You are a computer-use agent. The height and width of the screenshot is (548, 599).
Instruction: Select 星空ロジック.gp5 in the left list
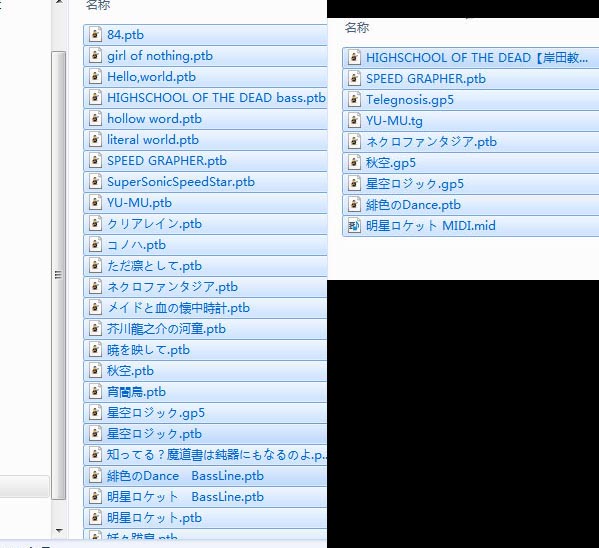205,413
